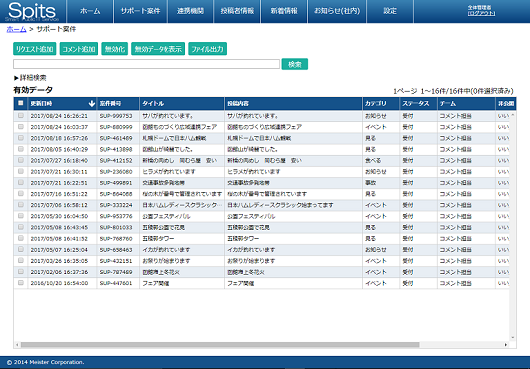Click the Spits logo
The image size is (530, 369).
coord(32,11)
